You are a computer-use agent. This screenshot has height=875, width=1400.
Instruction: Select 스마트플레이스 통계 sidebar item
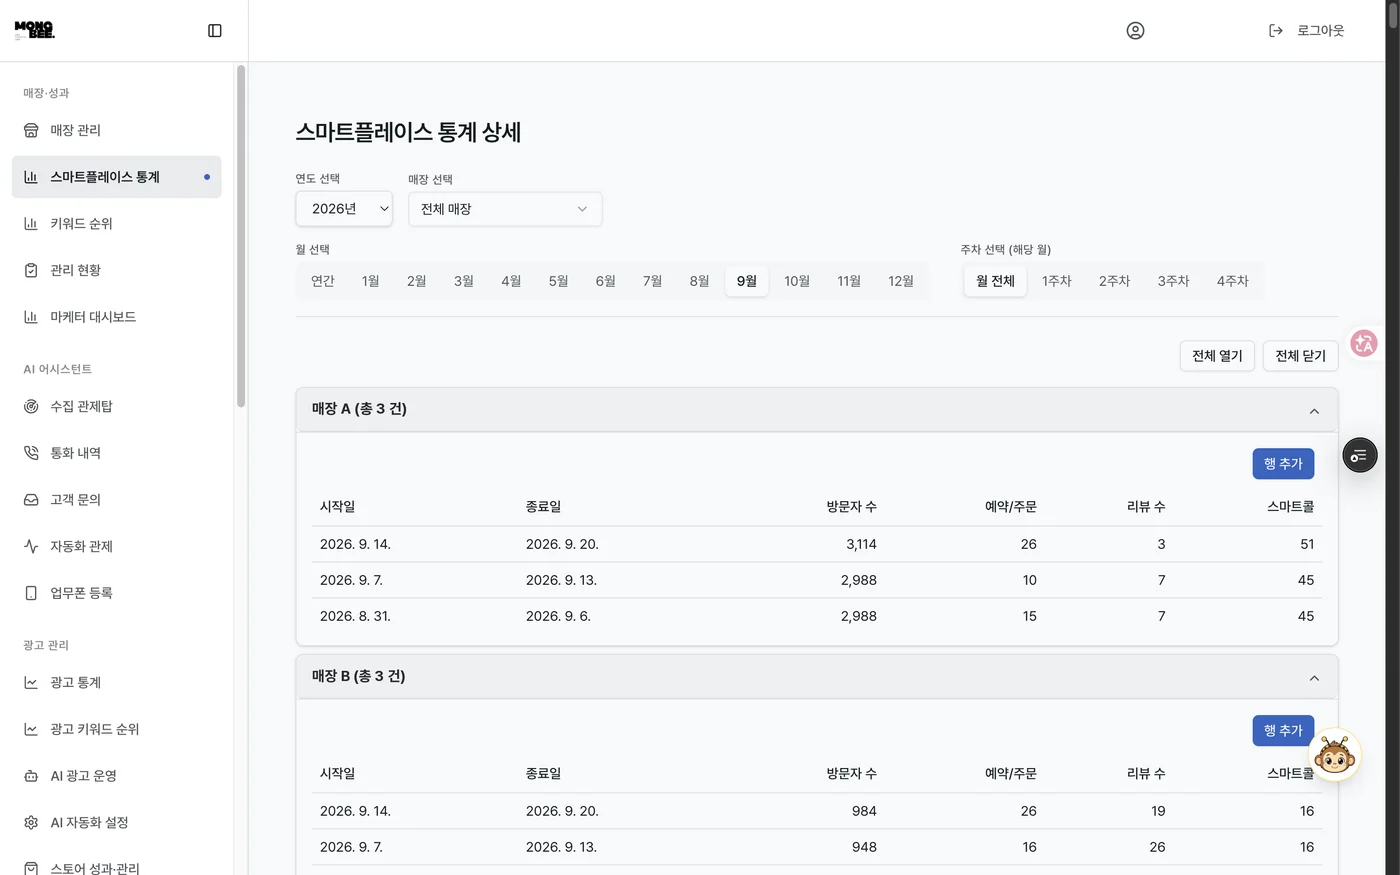[117, 177]
